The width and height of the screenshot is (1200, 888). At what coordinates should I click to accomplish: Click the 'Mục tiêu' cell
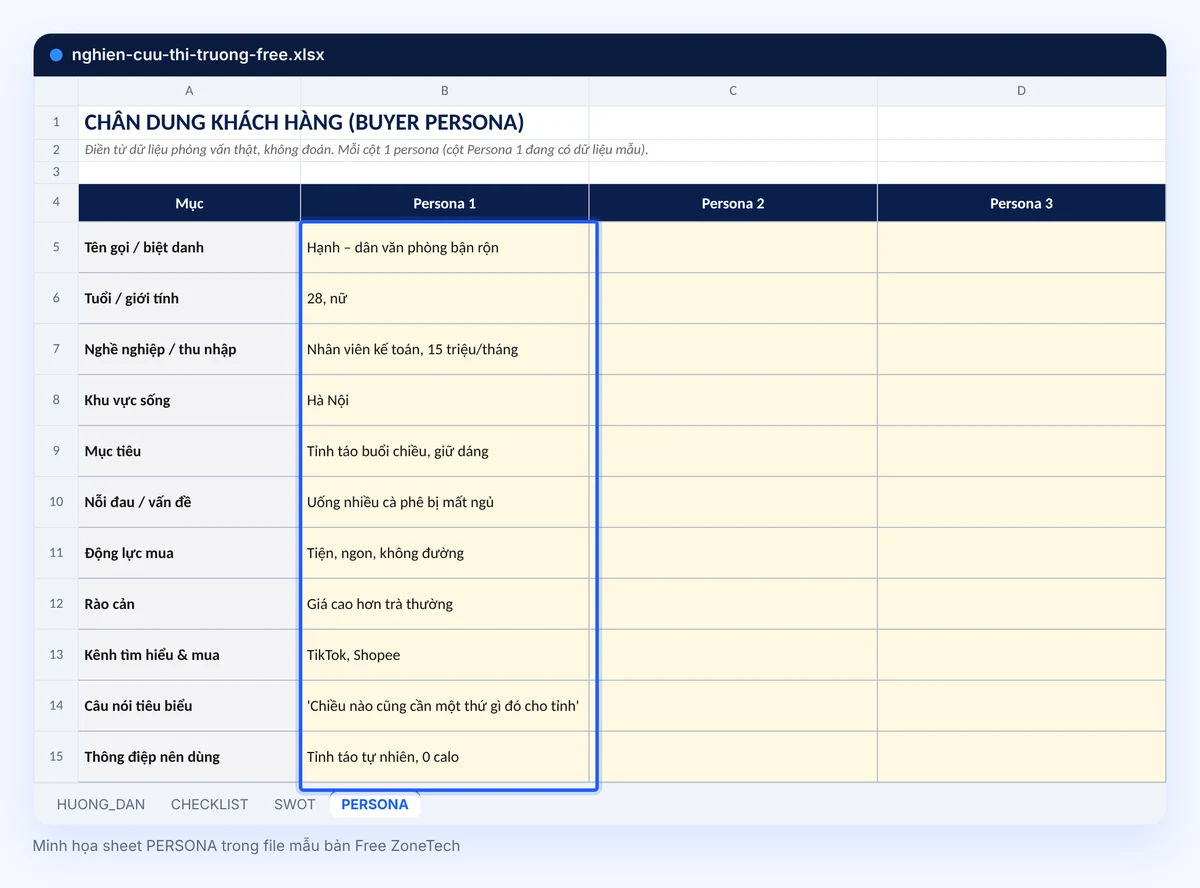[x=189, y=451]
